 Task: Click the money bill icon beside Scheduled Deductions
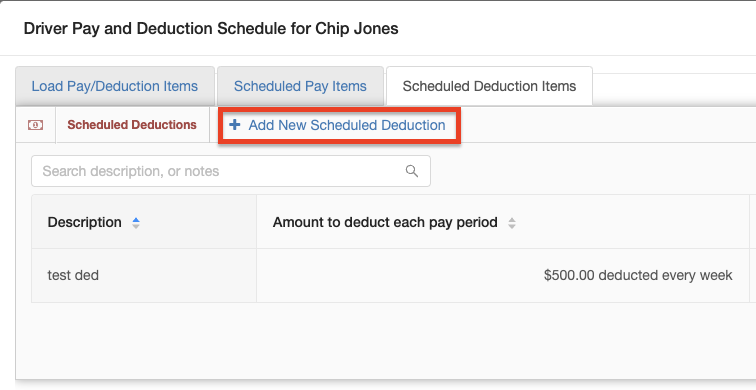tap(35, 125)
